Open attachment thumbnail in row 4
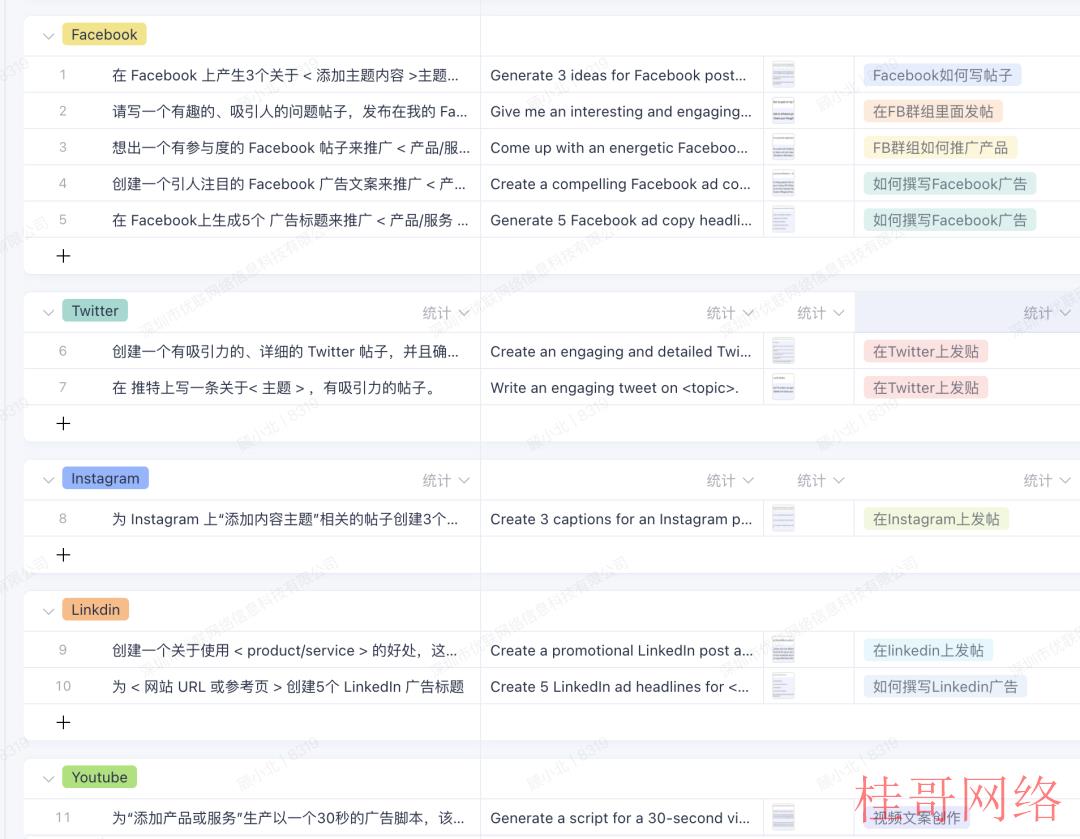This screenshot has width=1080, height=839. pos(783,183)
